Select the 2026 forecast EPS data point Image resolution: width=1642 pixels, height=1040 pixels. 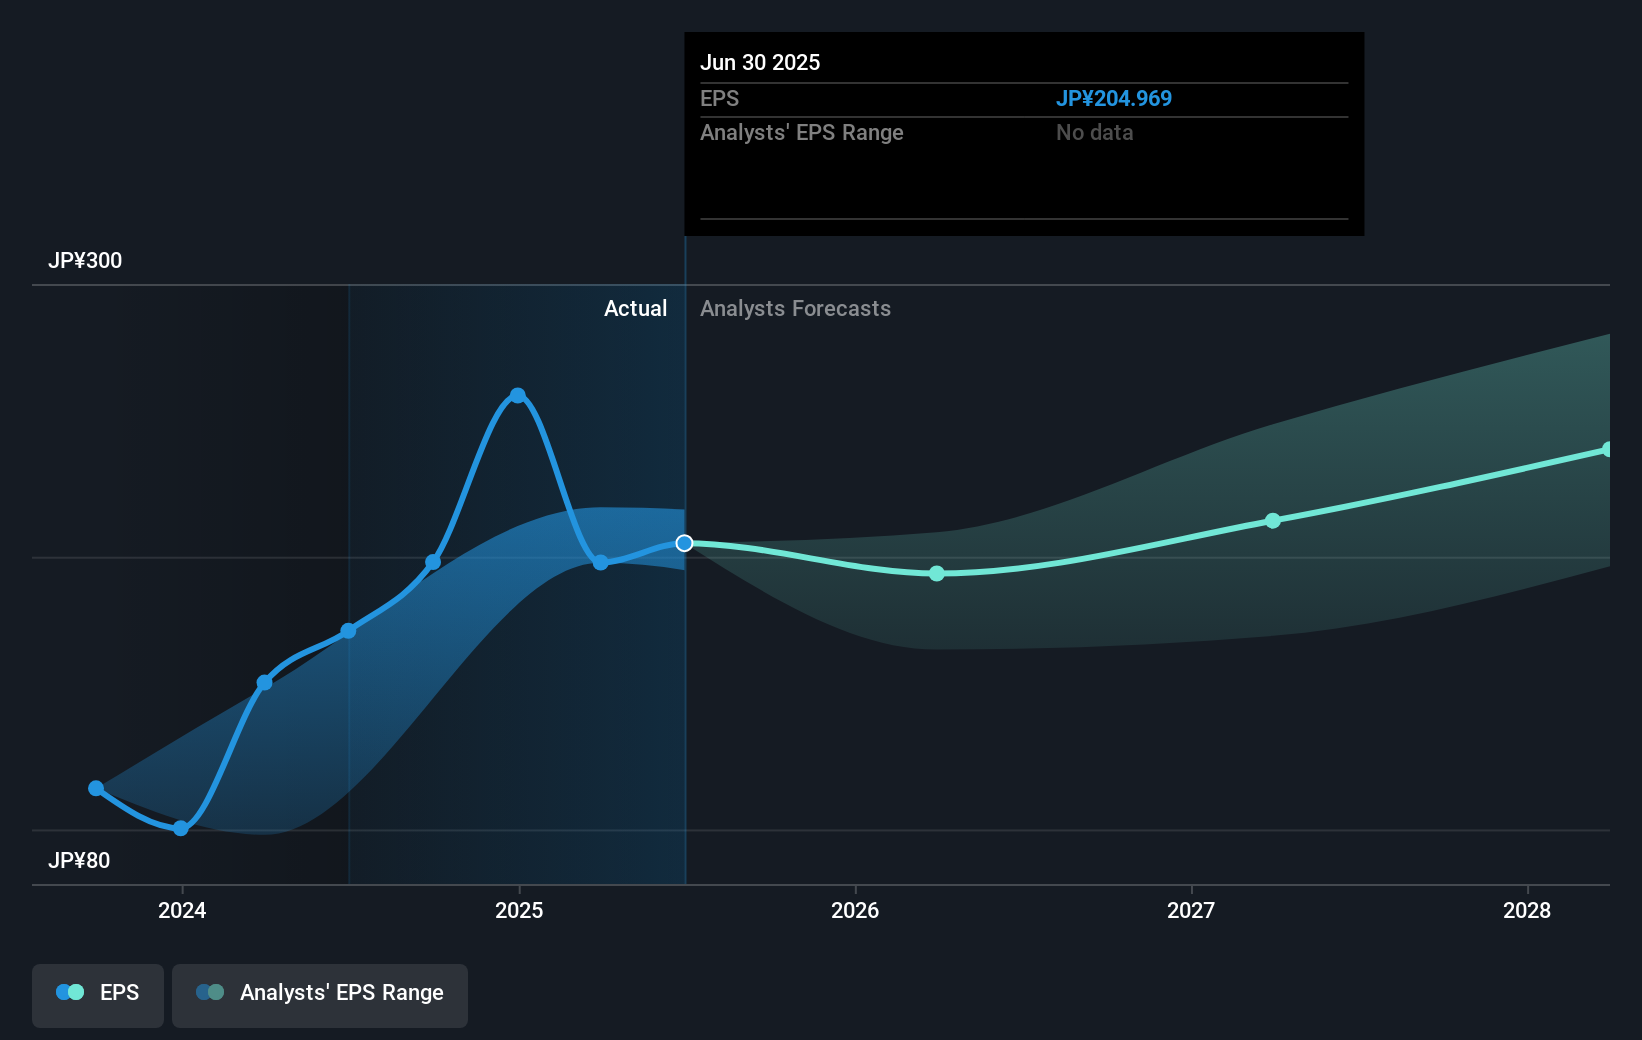click(937, 573)
